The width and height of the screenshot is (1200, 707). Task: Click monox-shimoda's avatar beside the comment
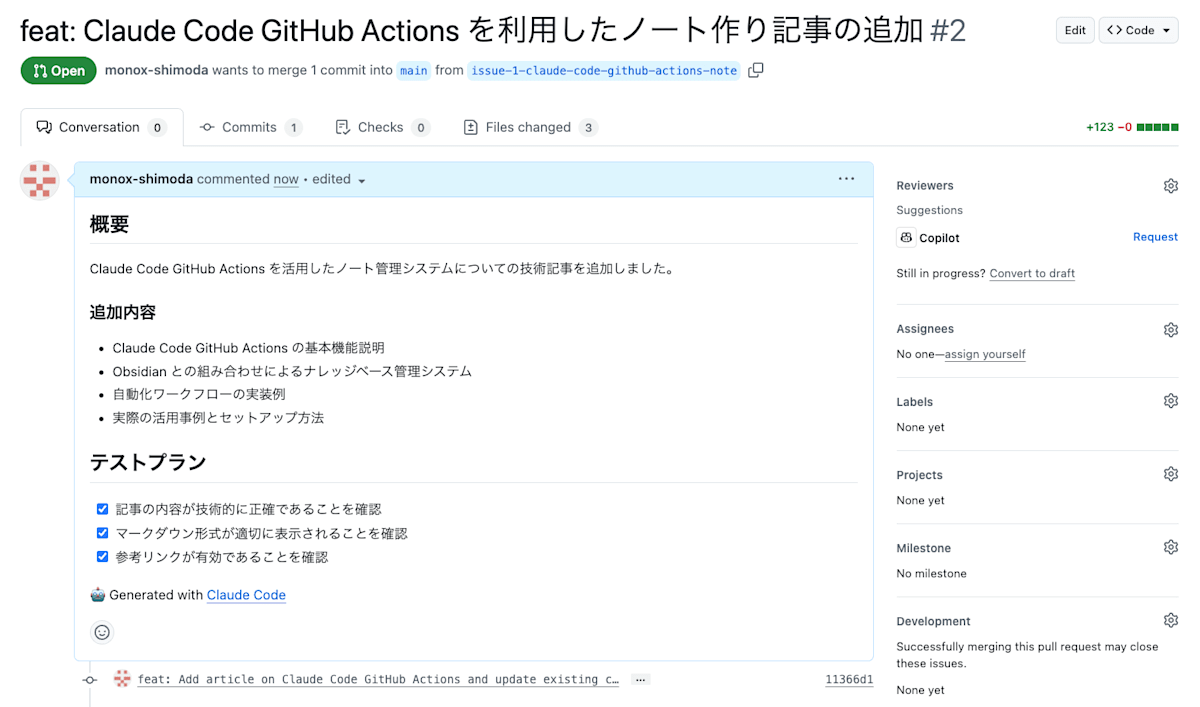[x=40, y=181]
